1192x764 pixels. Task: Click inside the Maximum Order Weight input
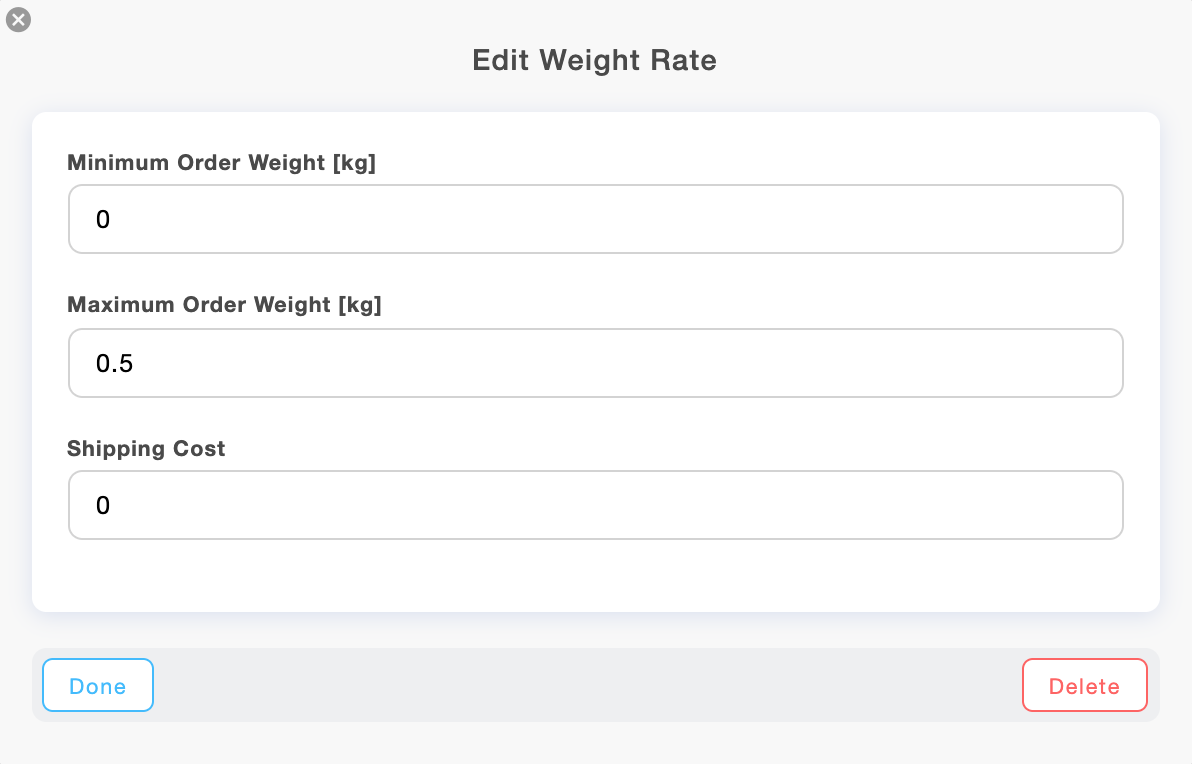point(595,362)
